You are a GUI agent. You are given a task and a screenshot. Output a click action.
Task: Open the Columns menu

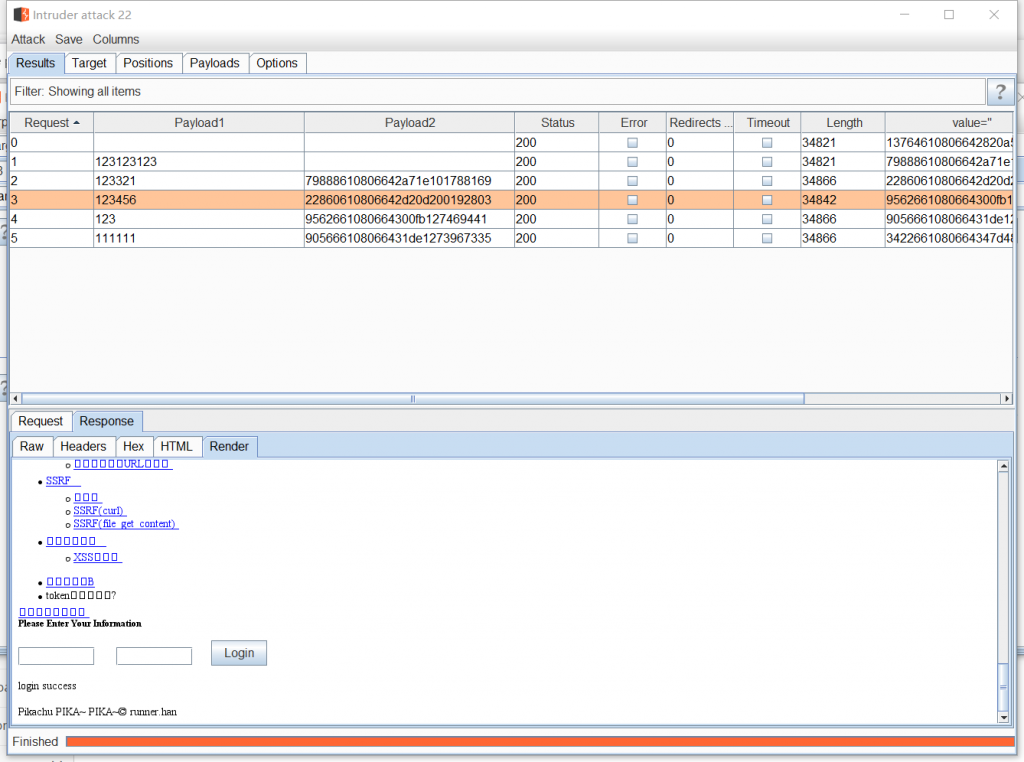[x=116, y=39]
